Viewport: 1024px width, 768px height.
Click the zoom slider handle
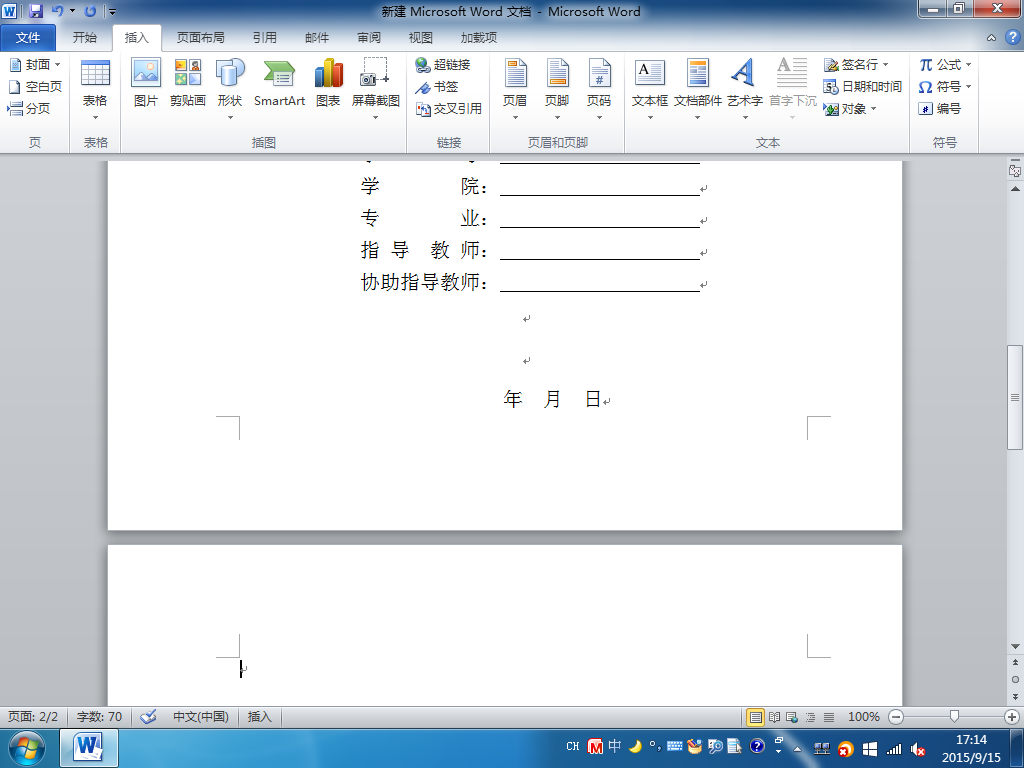[x=954, y=717]
